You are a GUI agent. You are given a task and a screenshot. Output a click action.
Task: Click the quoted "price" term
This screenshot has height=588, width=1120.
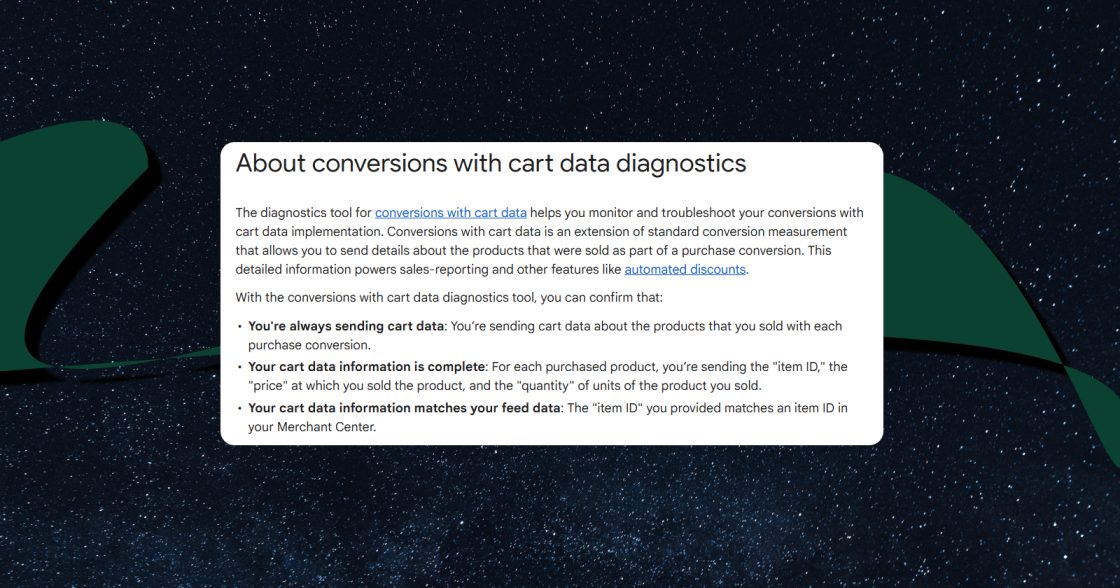(x=268, y=386)
